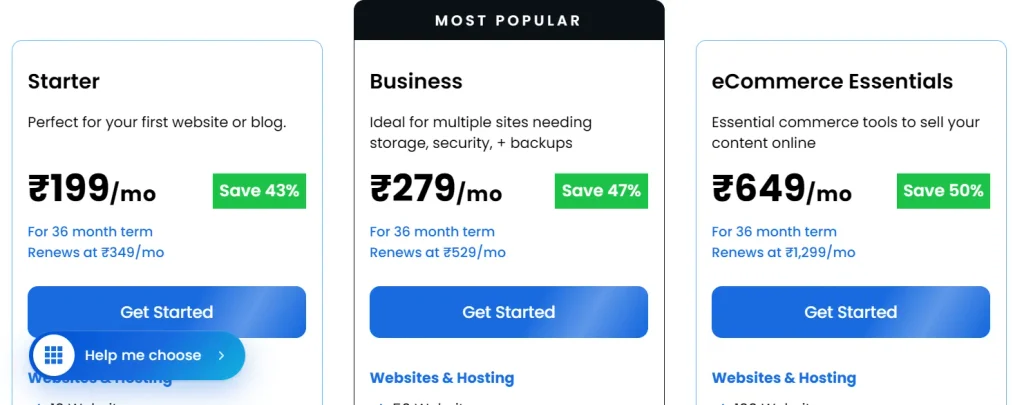Select the Business plan title
This screenshot has width=1024, height=405.
pos(416,82)
